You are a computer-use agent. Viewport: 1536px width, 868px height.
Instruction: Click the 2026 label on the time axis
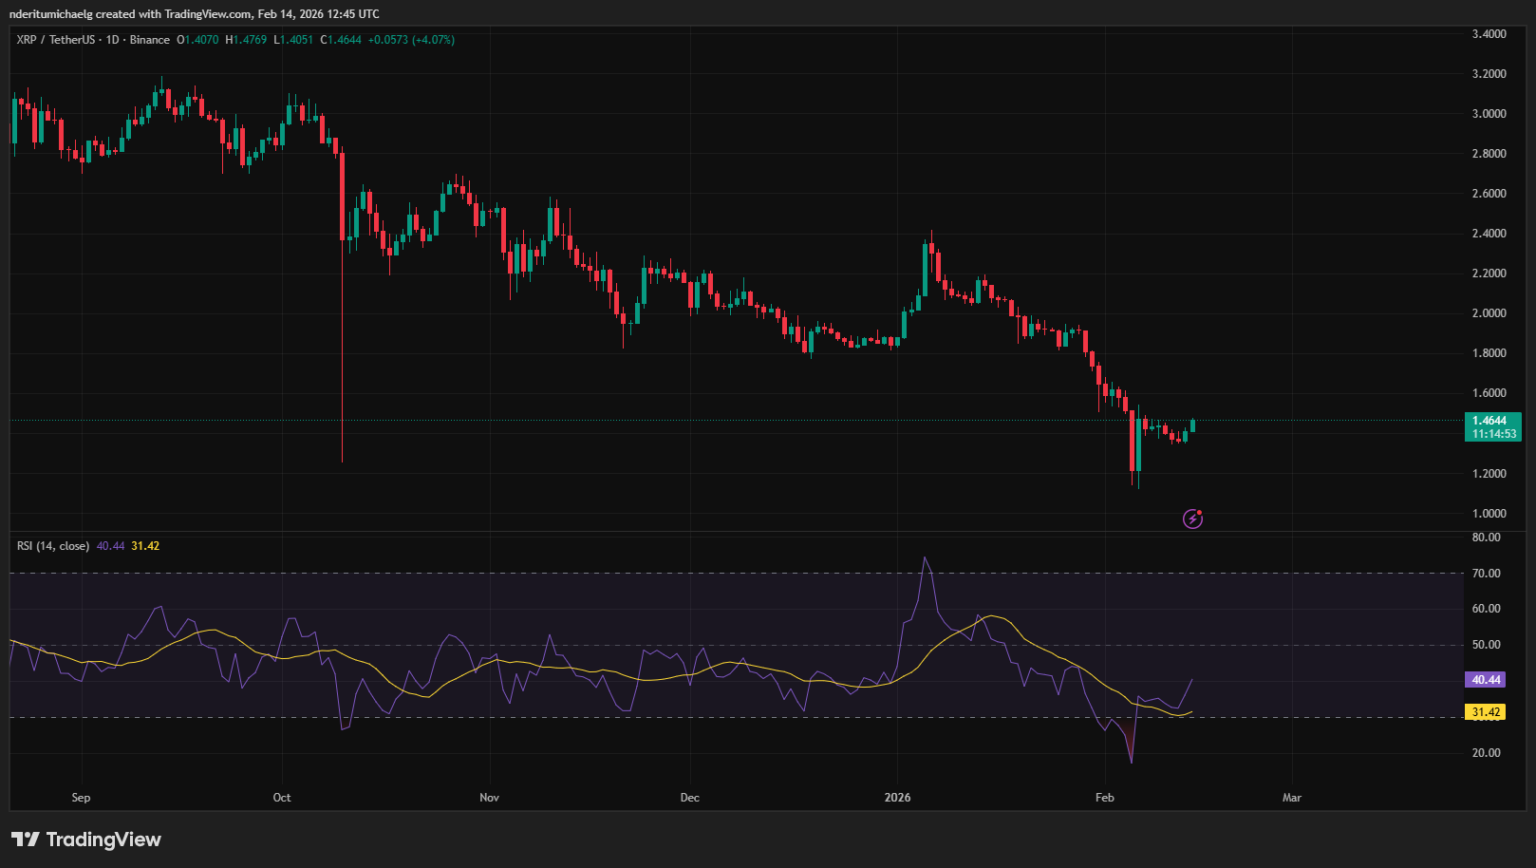[x=897, y=797]
